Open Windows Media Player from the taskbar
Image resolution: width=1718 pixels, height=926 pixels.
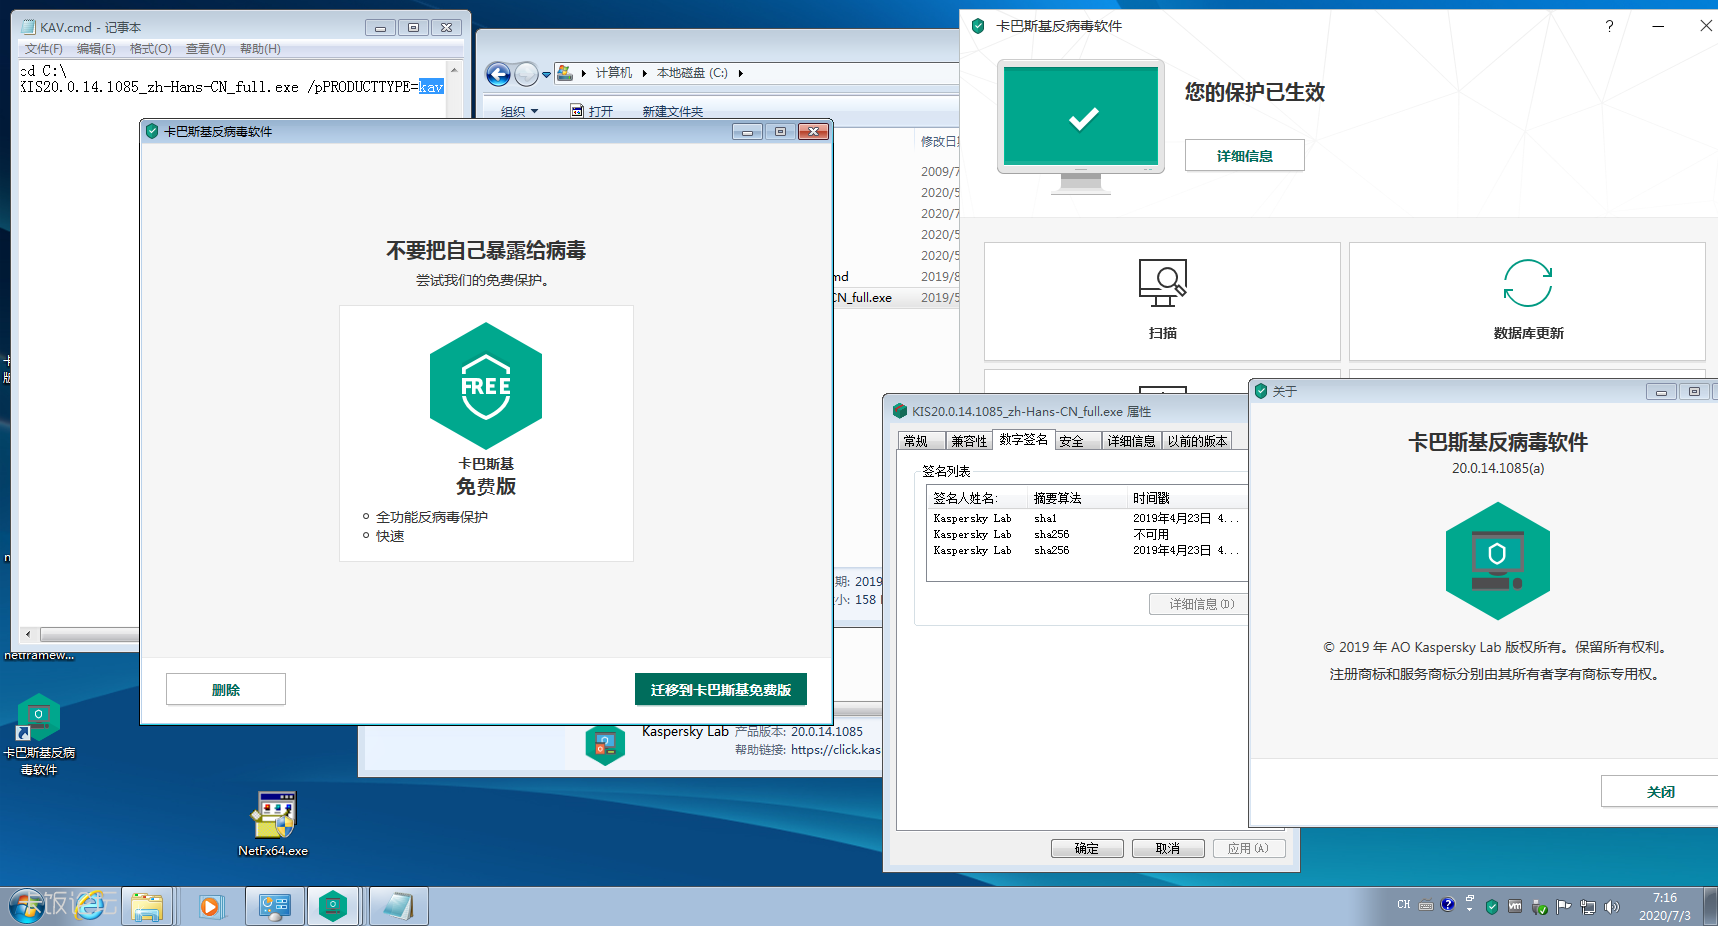point(210,906)
